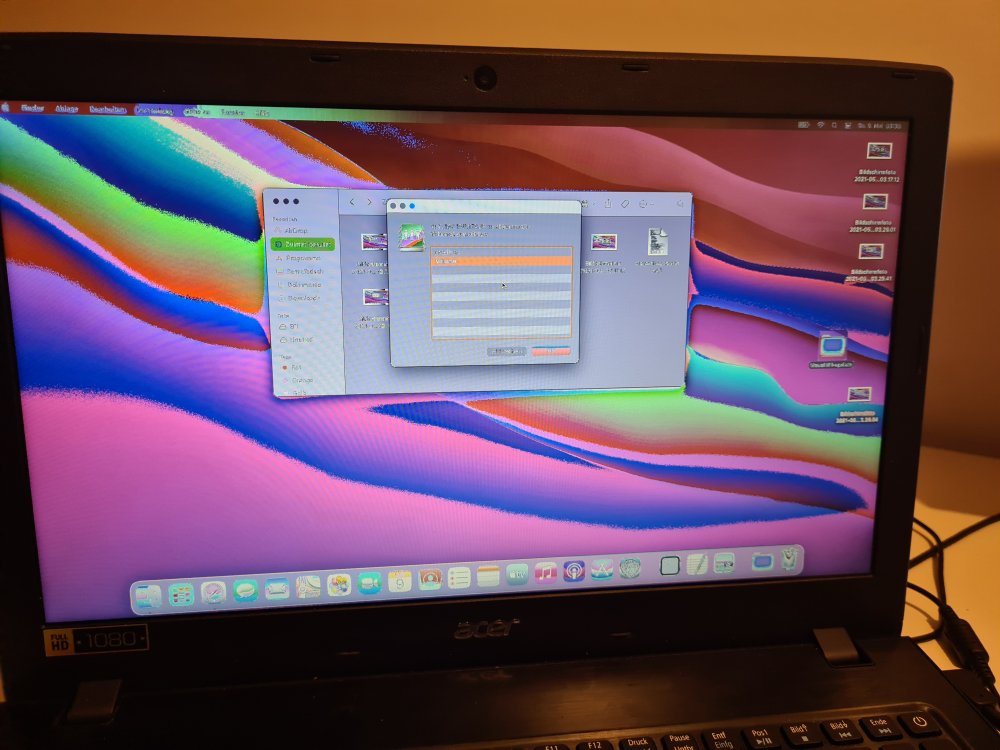Select Schreibtisch in Finder sidebar
Viewport: 1000px width, 750px height.
[x=300, y=271]
